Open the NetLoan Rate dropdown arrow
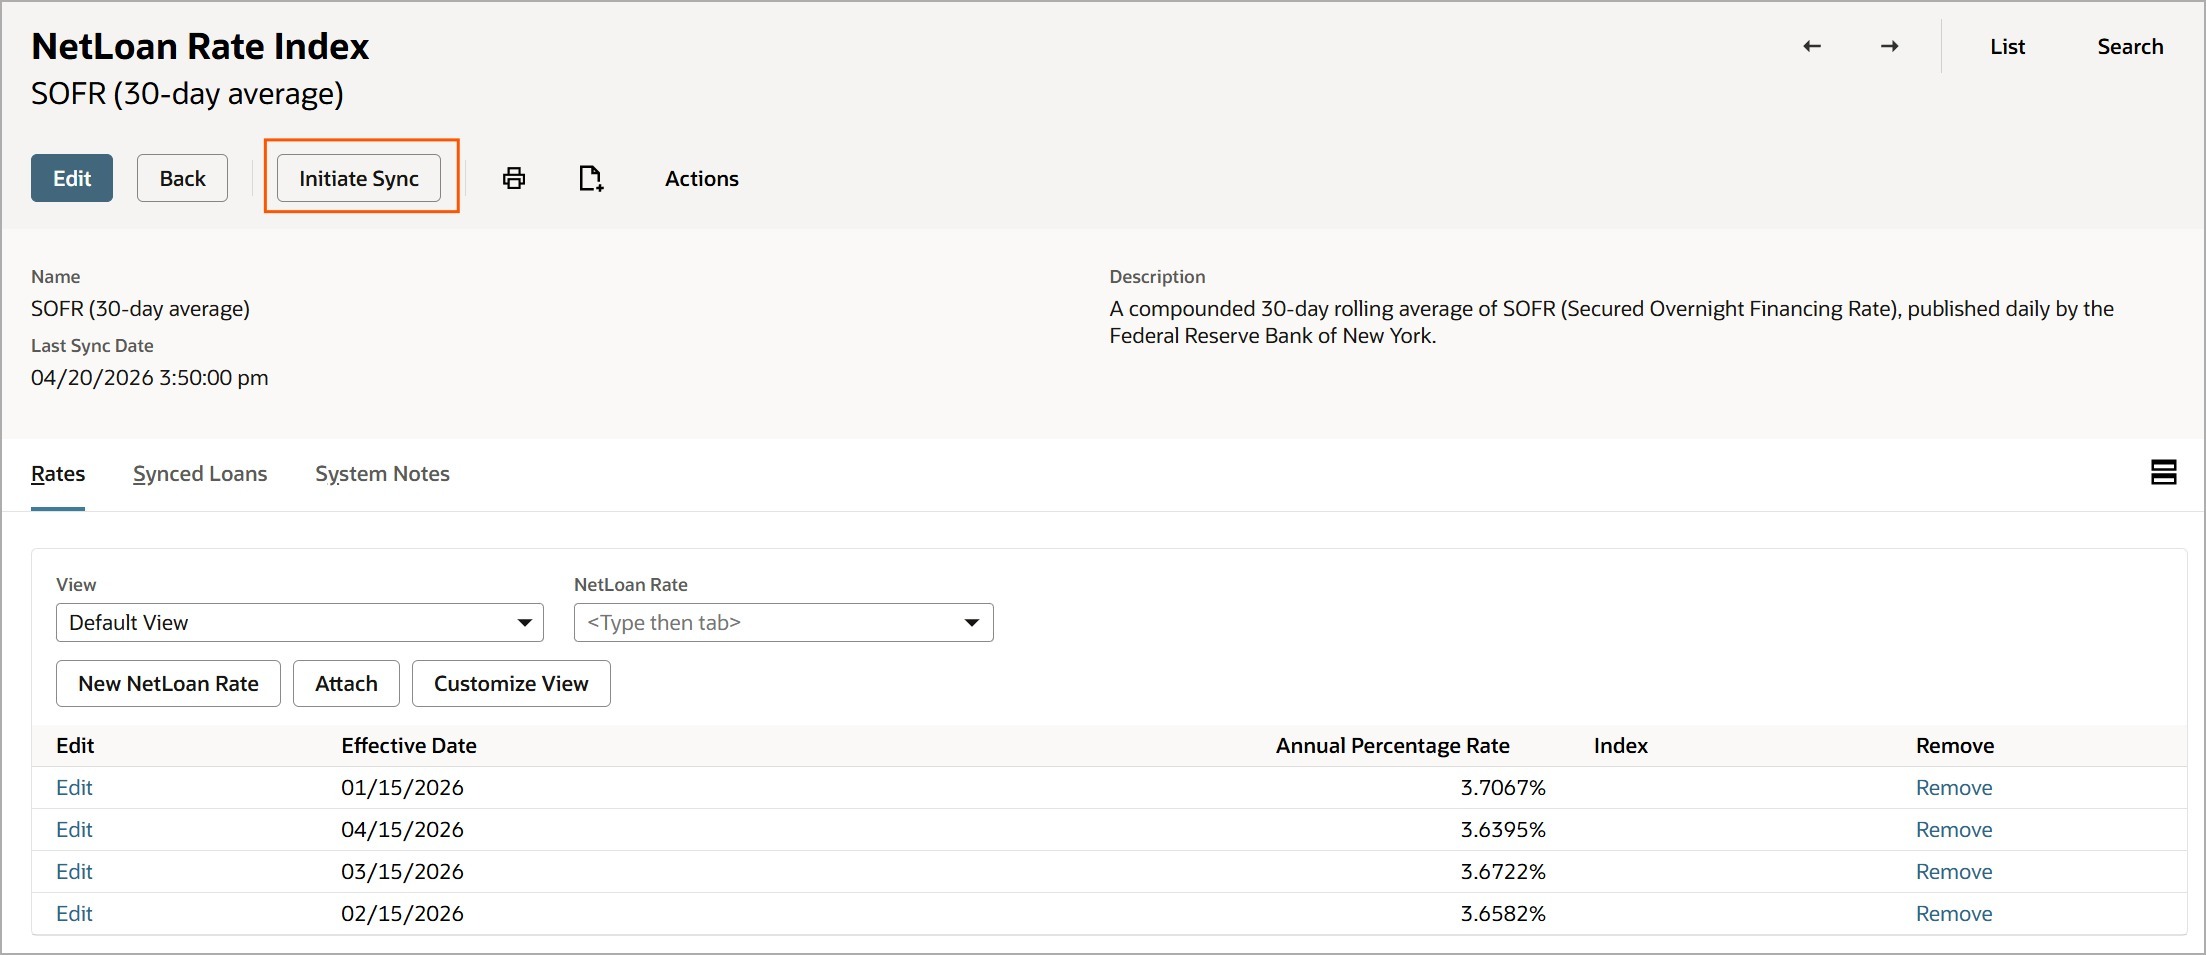 971,622
